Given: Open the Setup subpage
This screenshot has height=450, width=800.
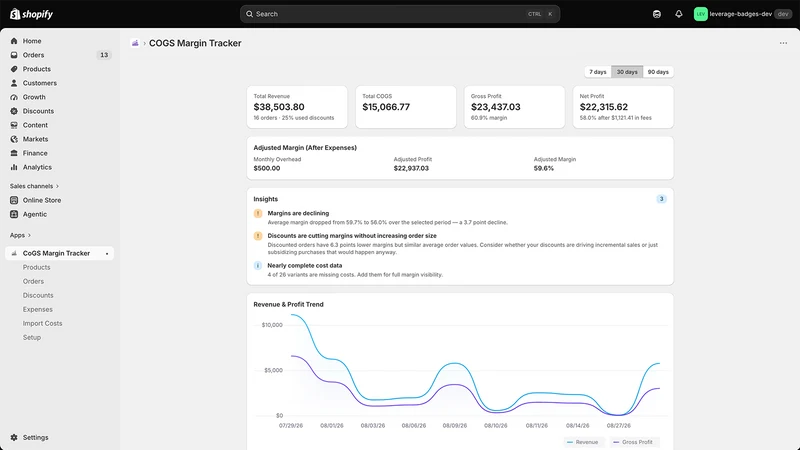Looking at the screenshot, I should [x=32, y=338].
